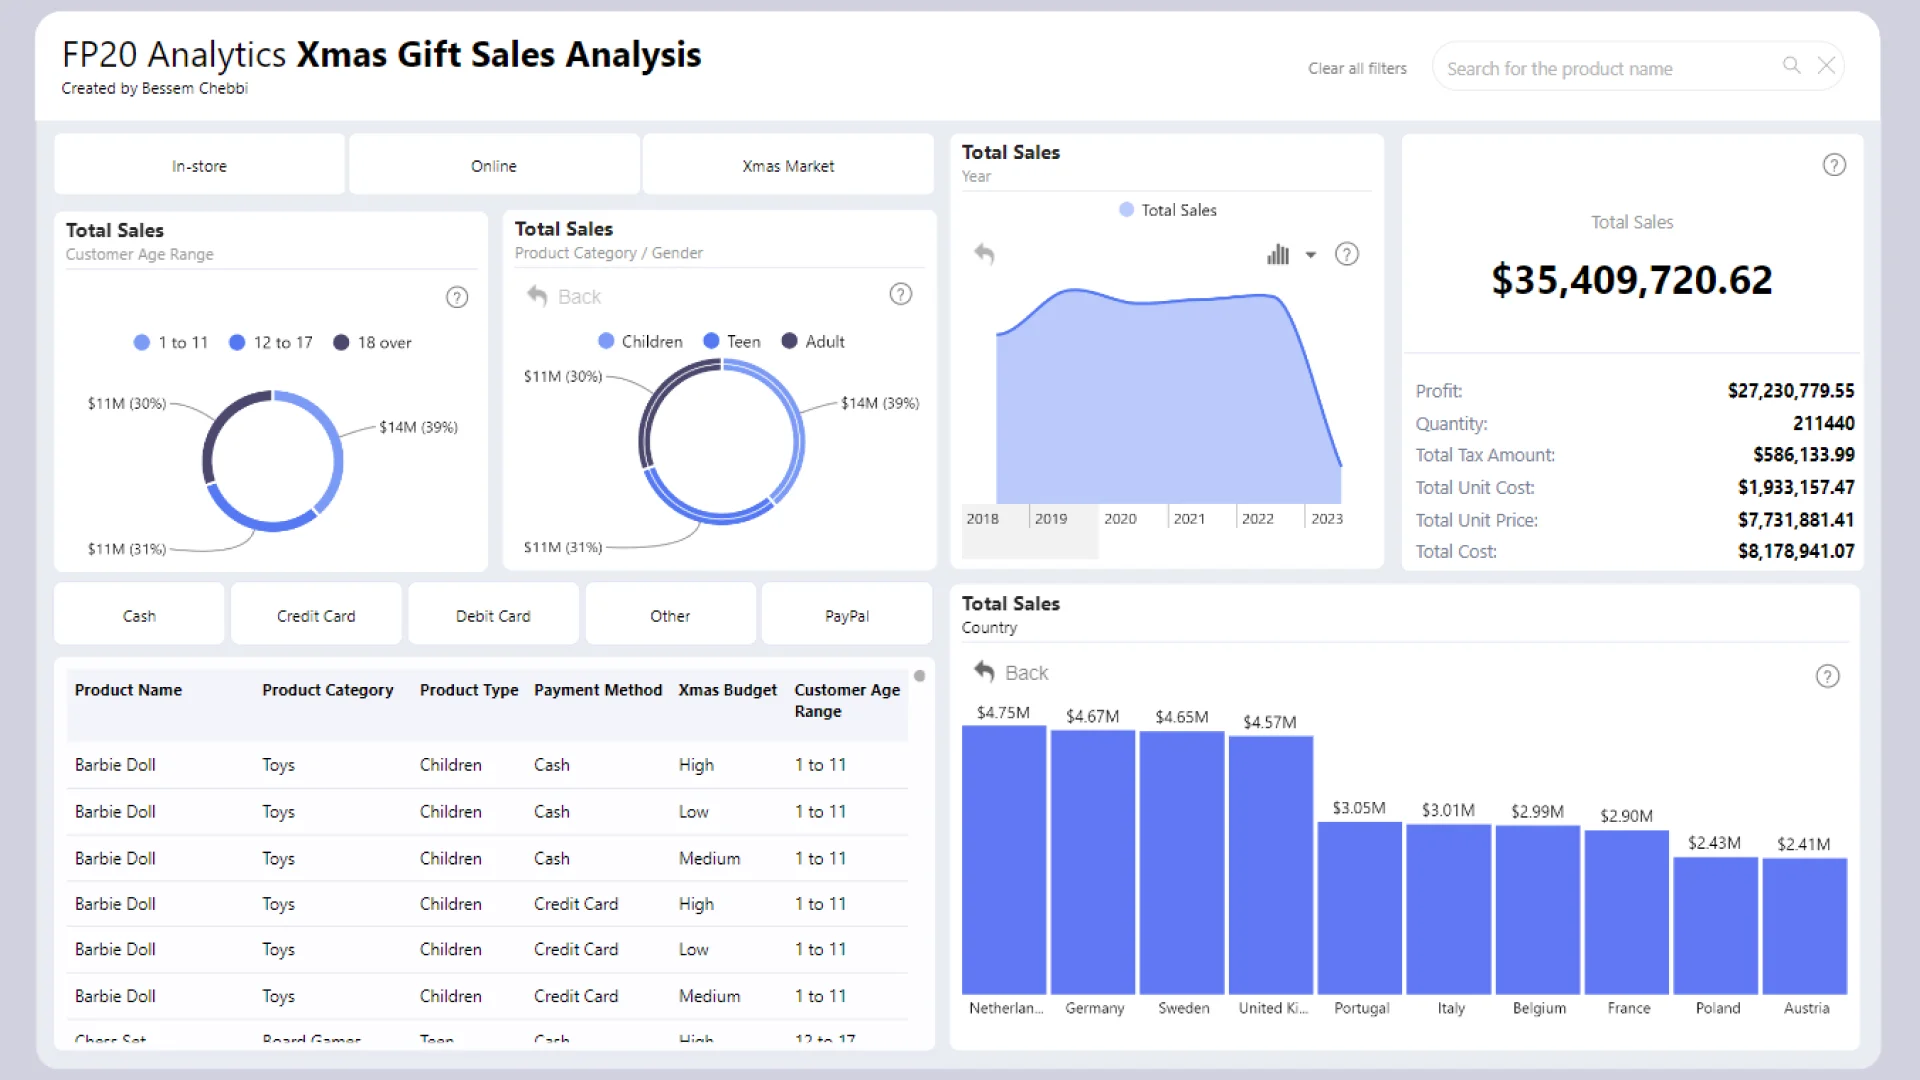The height and width of the screenshot is (1080, 1920).
Task: Toggle Children legend item
Action: [640, 341]
